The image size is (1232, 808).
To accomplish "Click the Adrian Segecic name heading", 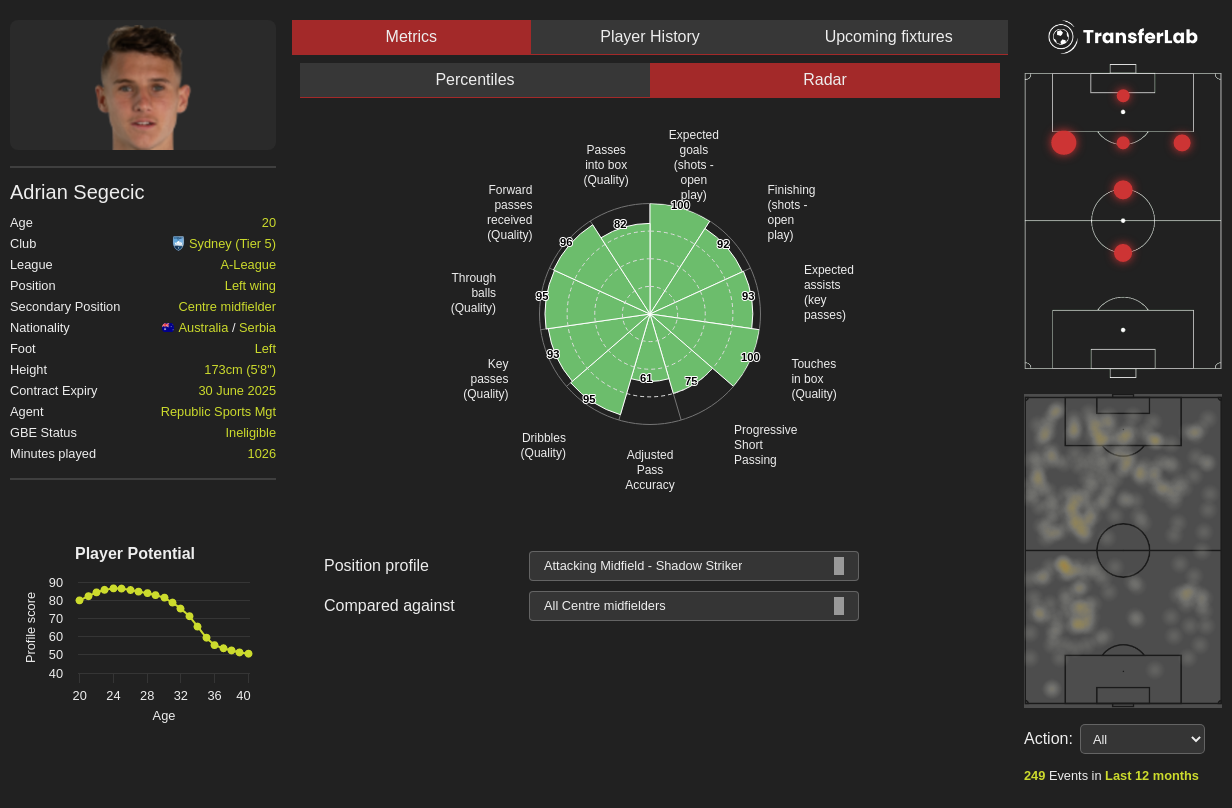I will tap(77, 192).
